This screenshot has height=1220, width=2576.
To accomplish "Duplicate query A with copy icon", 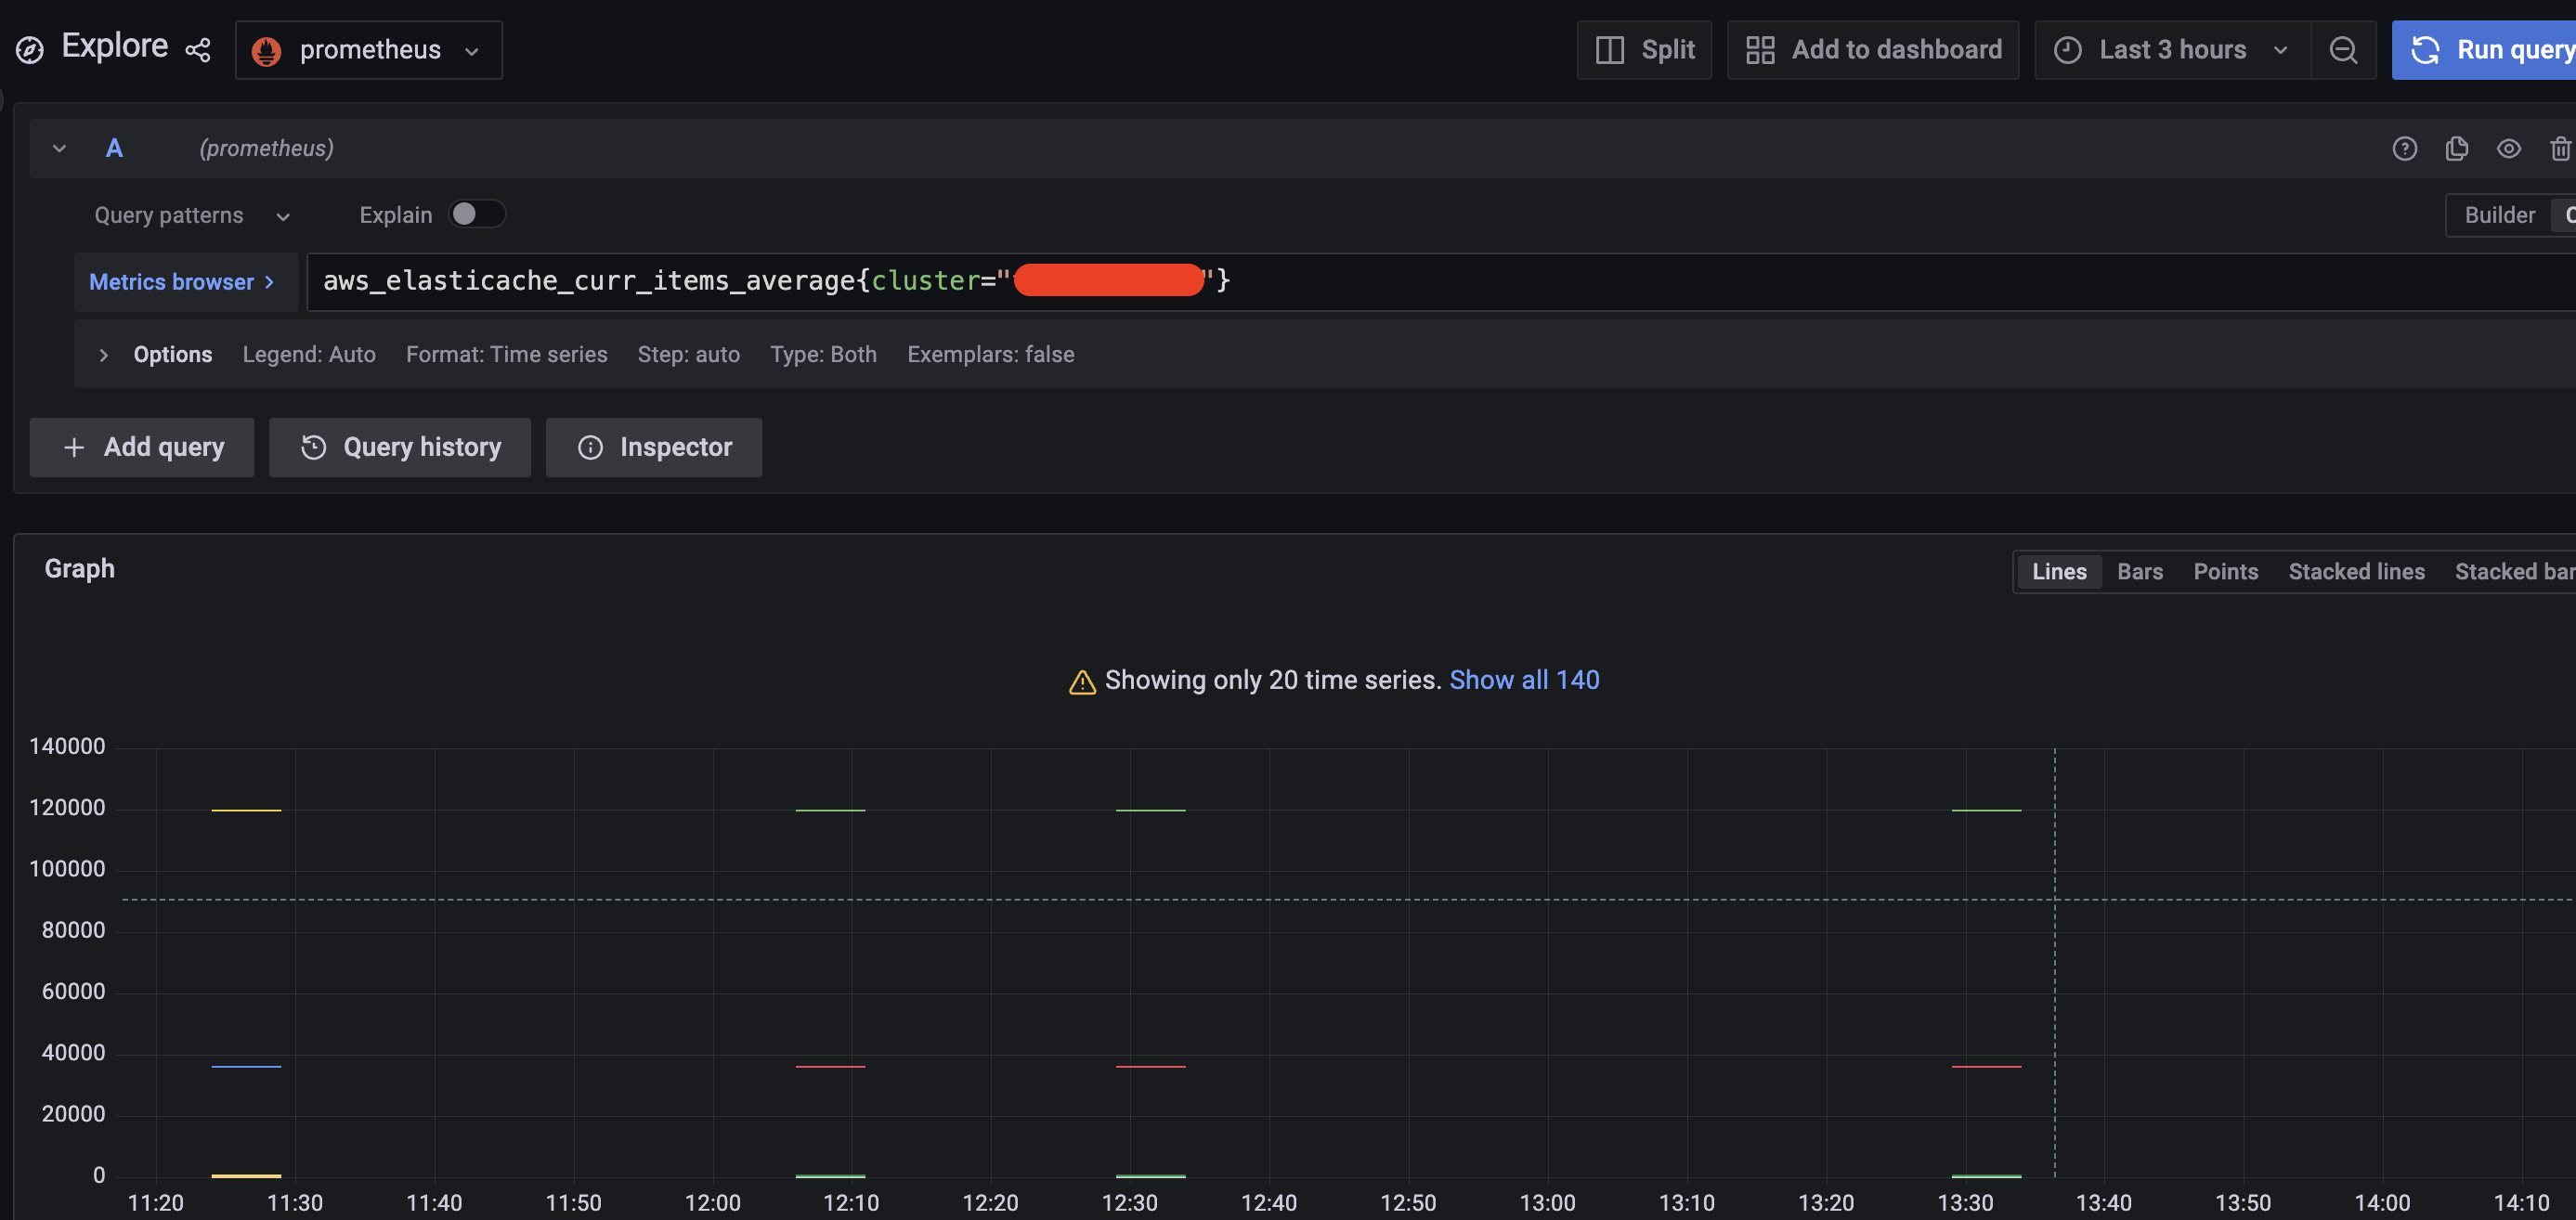I will (2456, 149).
